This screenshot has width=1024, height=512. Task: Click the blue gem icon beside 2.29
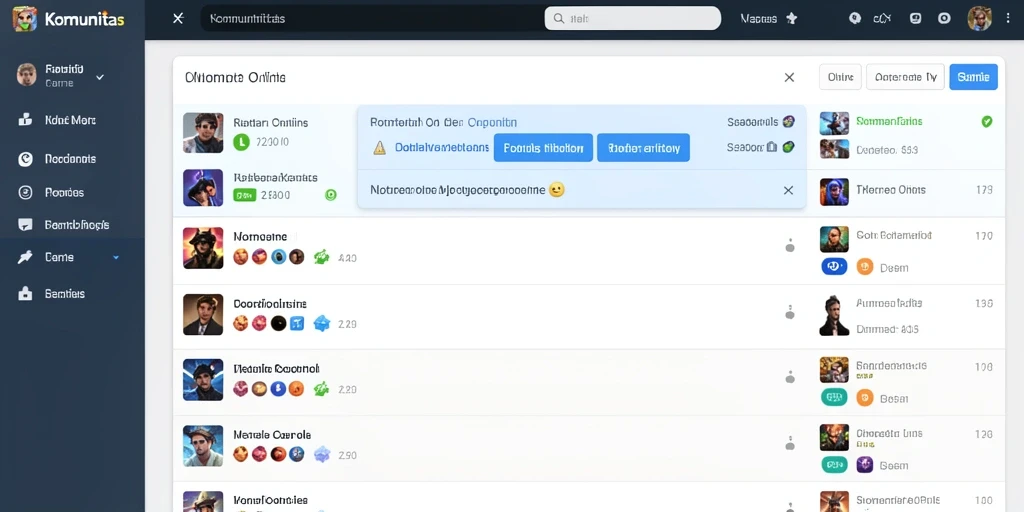(321, 323)
